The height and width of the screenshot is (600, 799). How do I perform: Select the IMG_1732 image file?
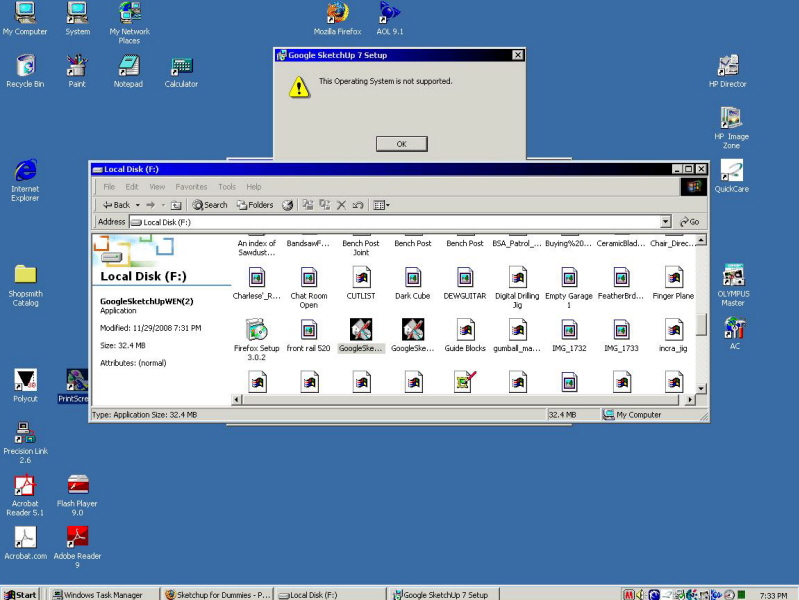(569, 335)
